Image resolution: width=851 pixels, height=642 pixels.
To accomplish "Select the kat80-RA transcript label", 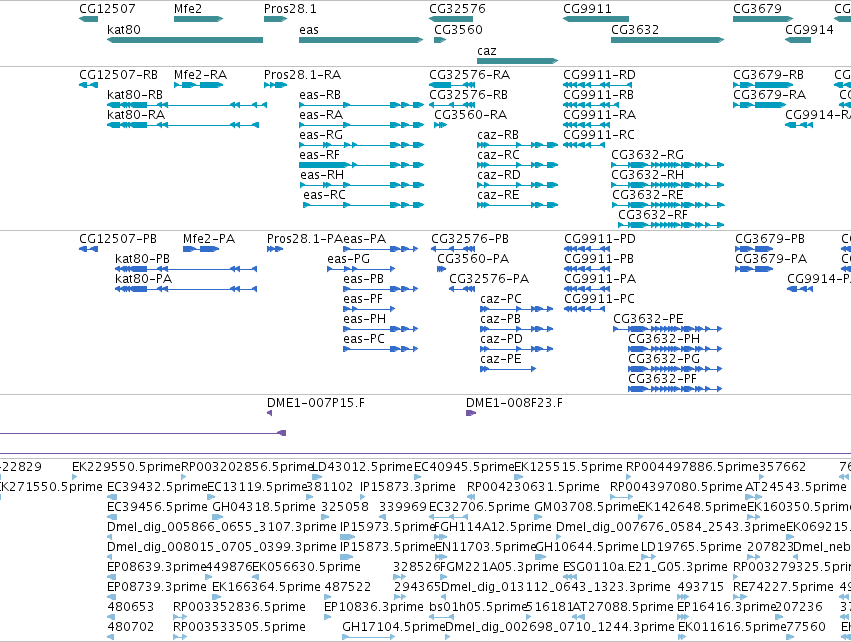I will coord(136,115).
